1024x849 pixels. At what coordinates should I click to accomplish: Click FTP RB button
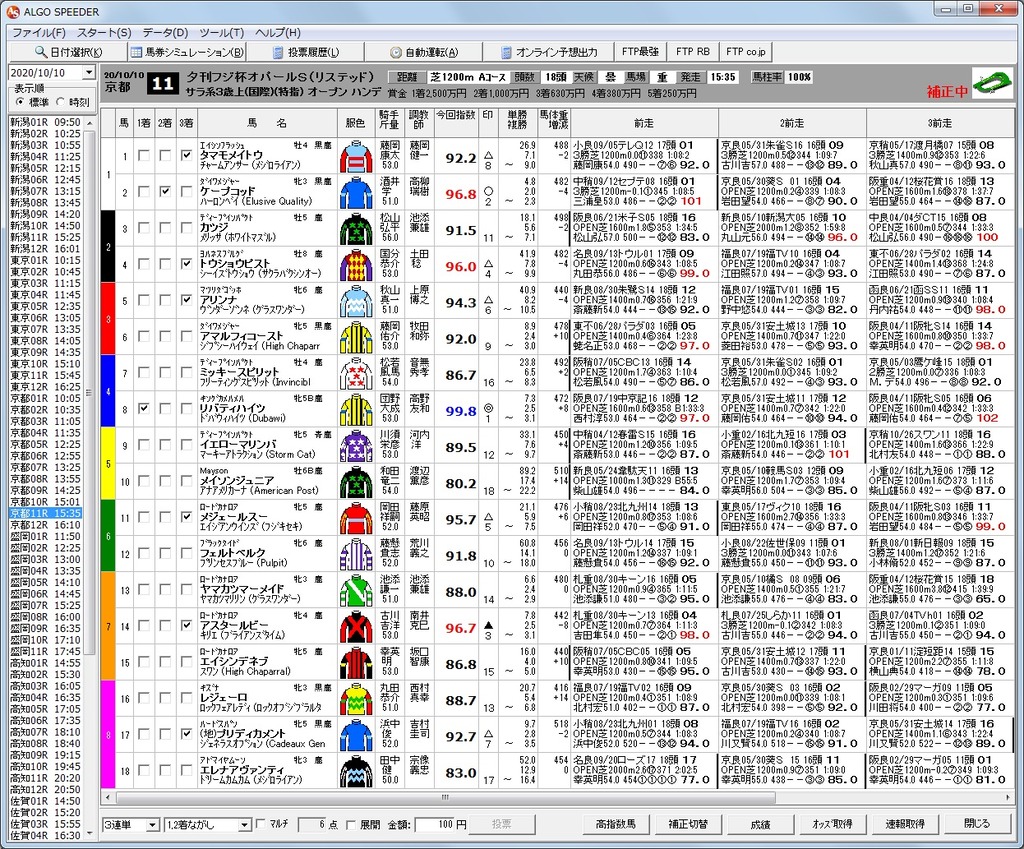tap(692, 52)
